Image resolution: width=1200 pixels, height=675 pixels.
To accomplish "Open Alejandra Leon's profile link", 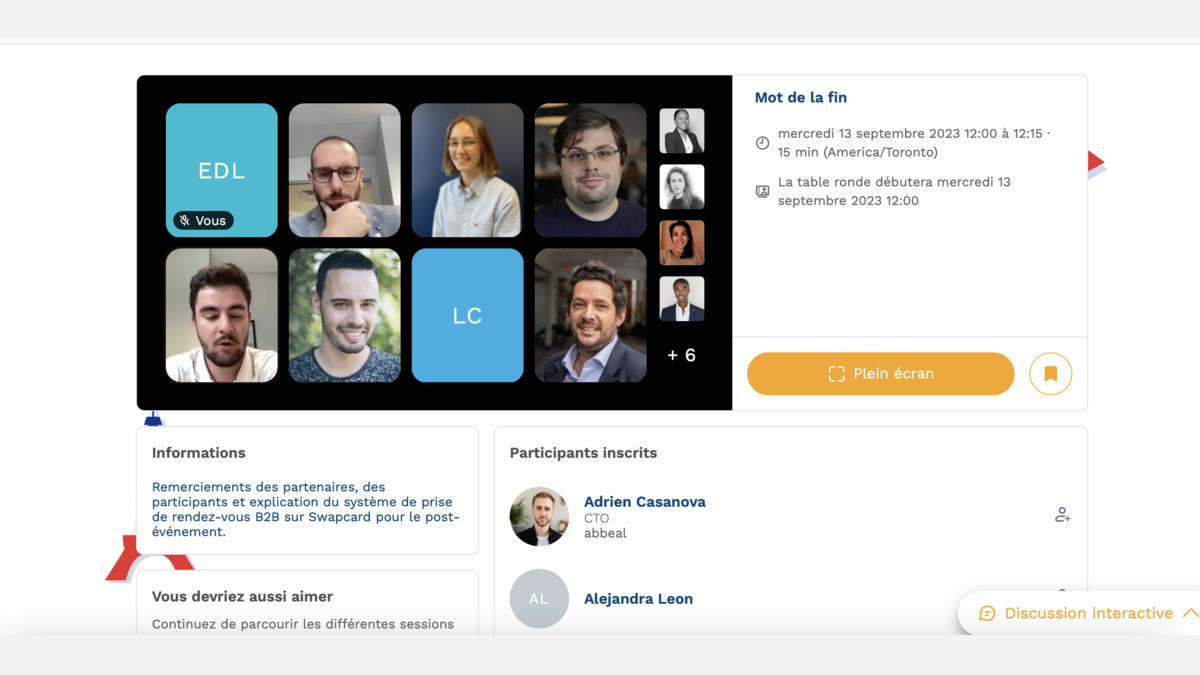I will (638, 599).
